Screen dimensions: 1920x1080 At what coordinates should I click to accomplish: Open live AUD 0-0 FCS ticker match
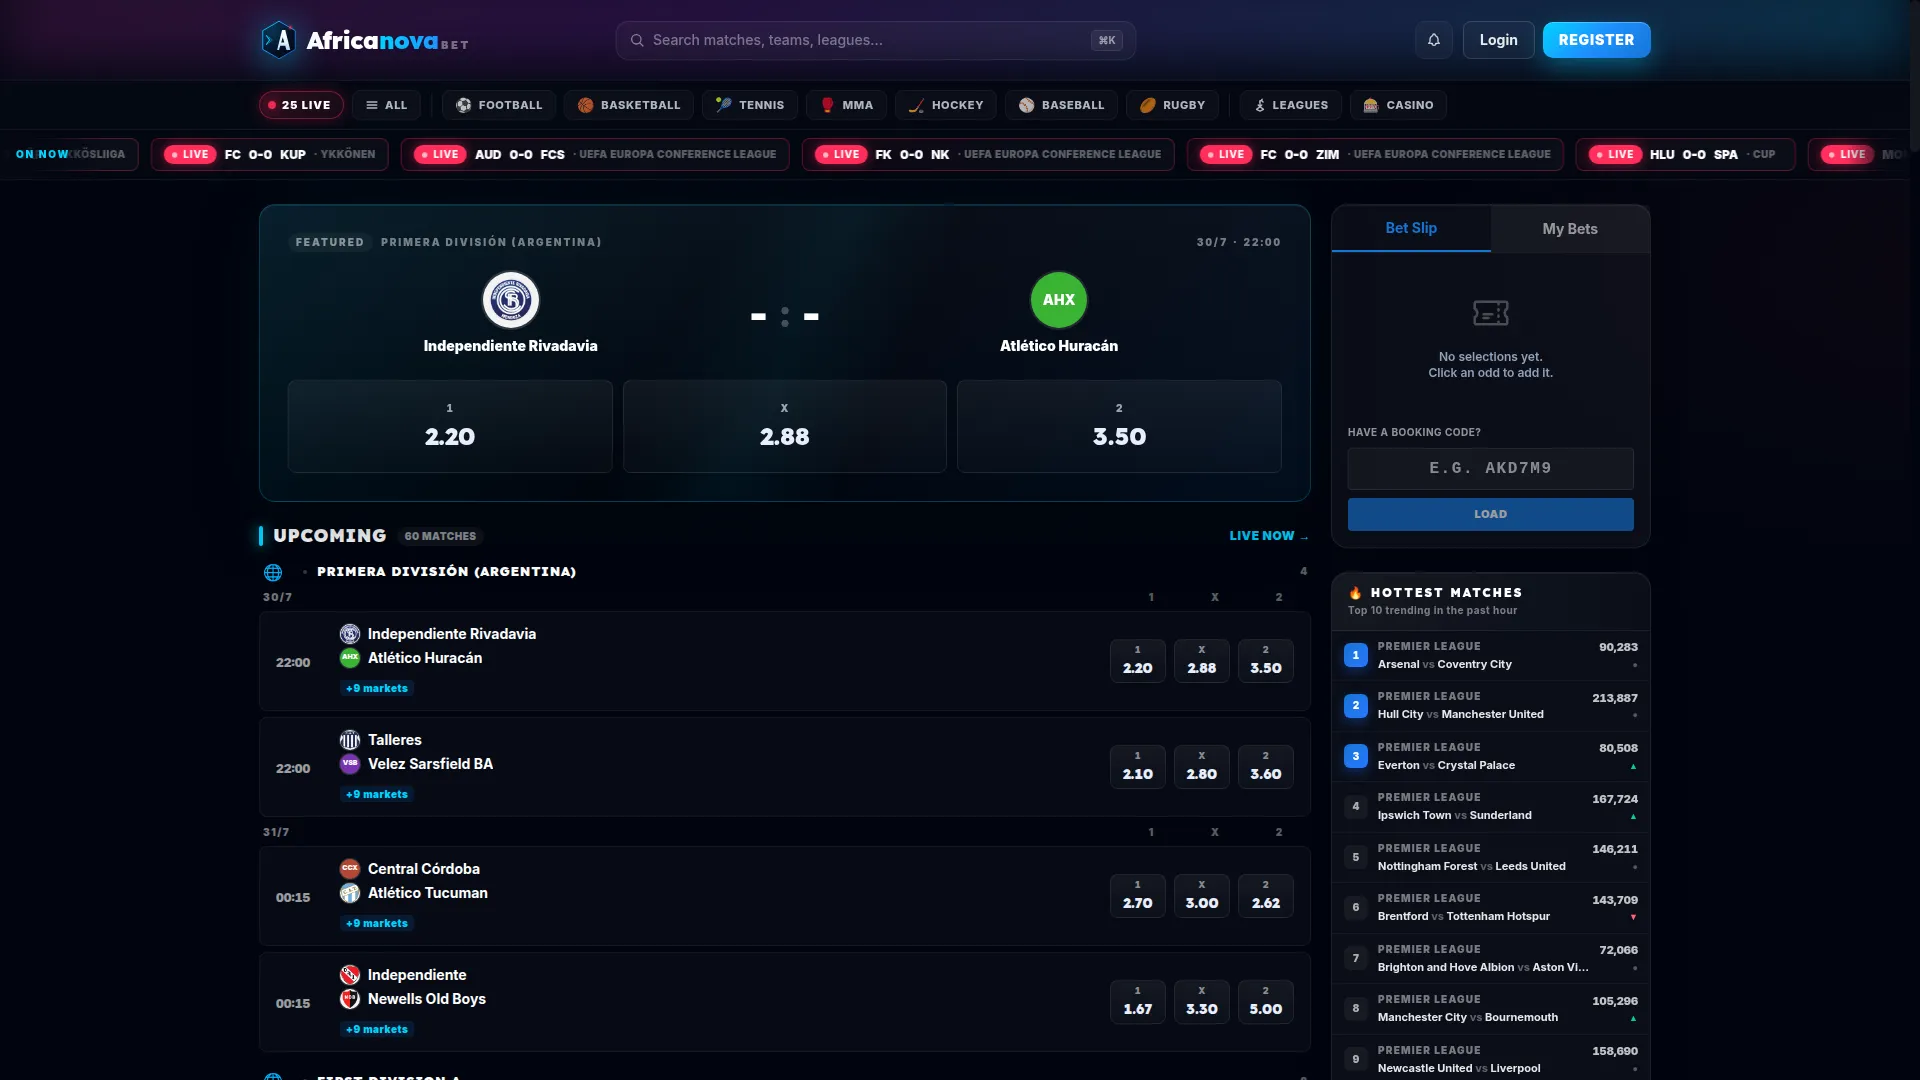pos(595,154)
